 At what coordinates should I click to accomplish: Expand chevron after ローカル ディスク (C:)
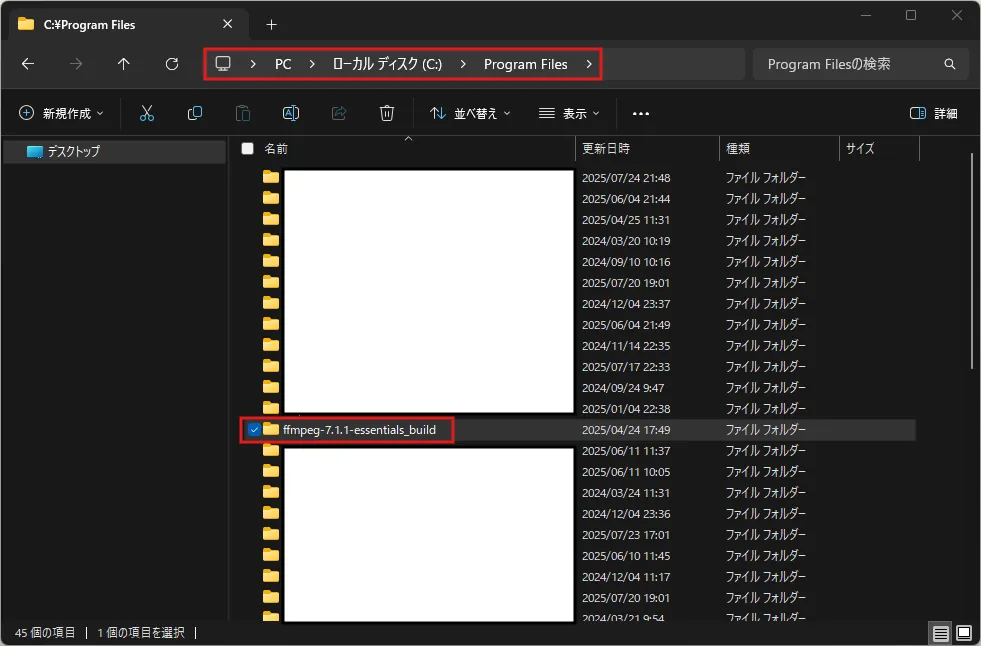point(463,64)
